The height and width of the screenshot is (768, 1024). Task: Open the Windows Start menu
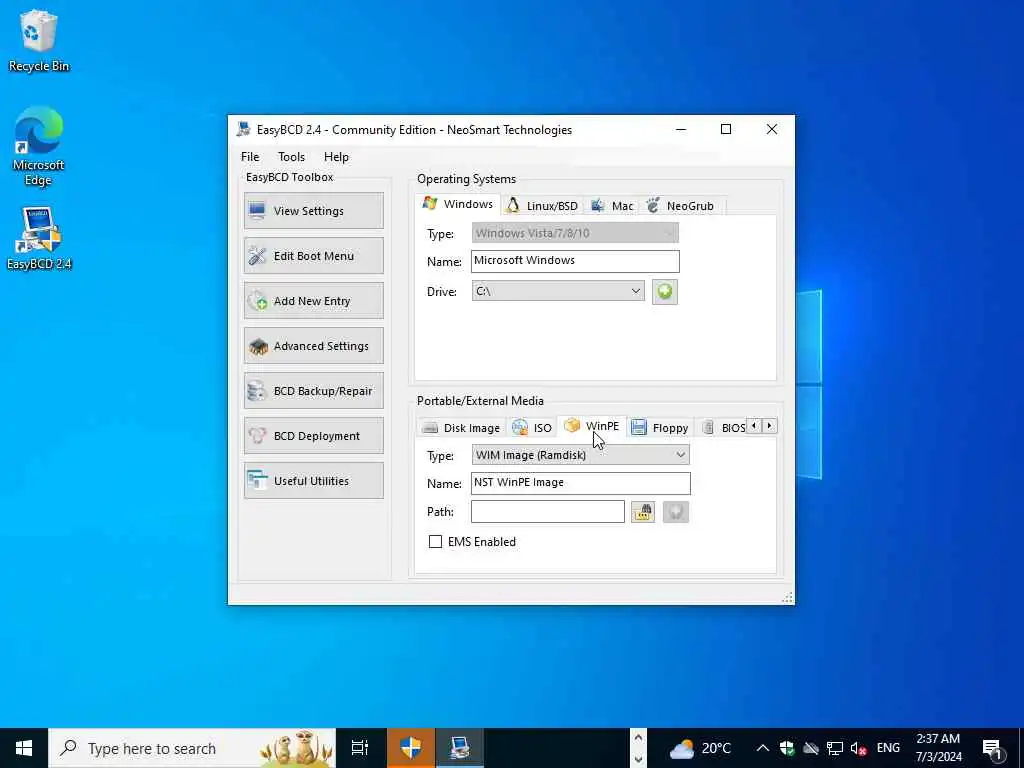coord(24,748)
